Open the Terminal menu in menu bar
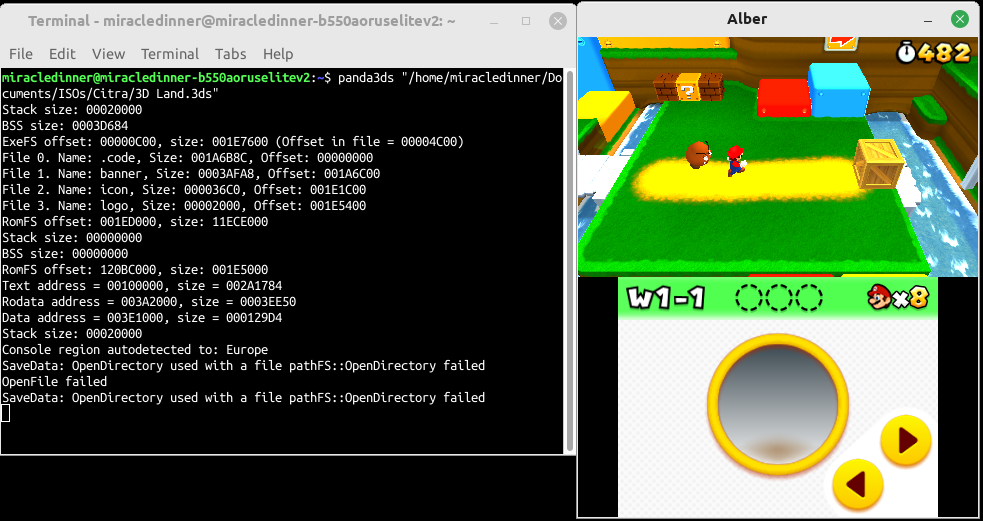 [170, 54]
